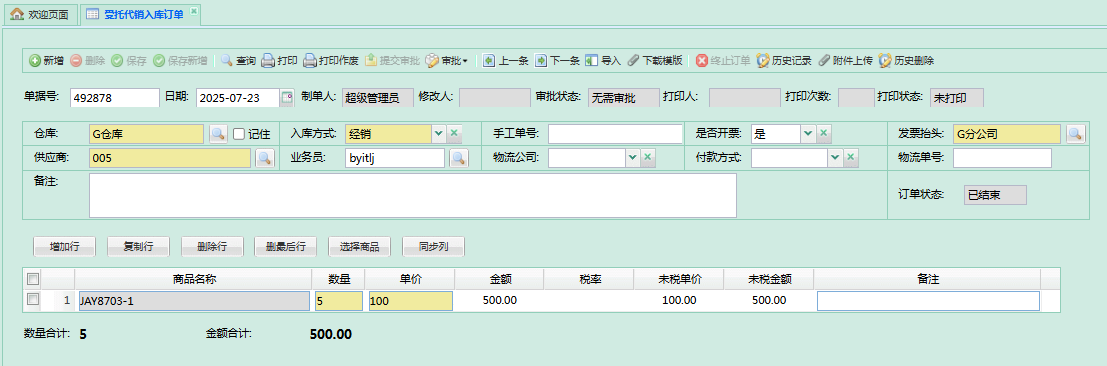Select the 受托代销入库订单 tab
The width and height of the screenshot is (1107, 366).
140,14
